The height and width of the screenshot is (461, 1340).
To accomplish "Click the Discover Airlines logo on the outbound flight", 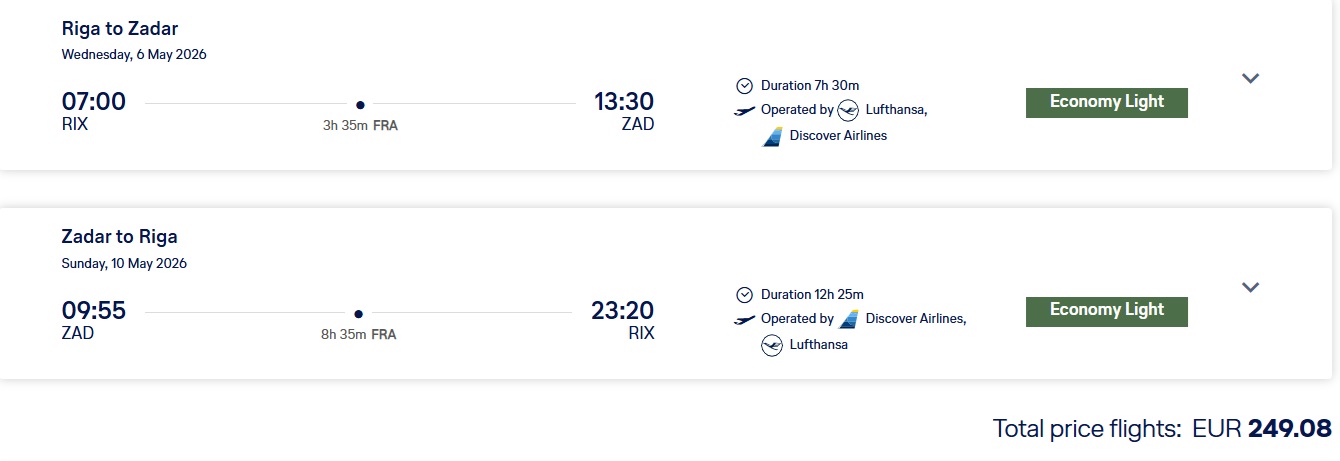I will 772,136.
